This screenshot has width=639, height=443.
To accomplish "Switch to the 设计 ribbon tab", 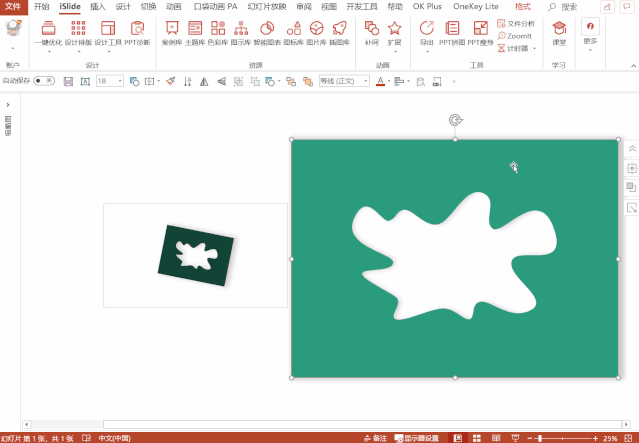I will [x=123, y=7].
